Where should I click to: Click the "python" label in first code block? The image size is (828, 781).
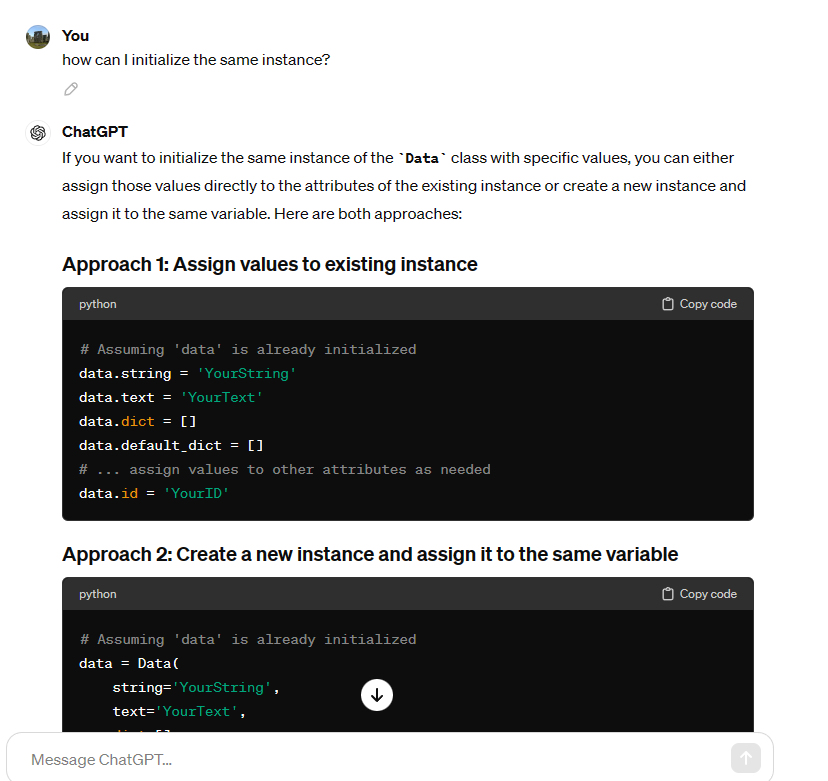coord(98,304)
